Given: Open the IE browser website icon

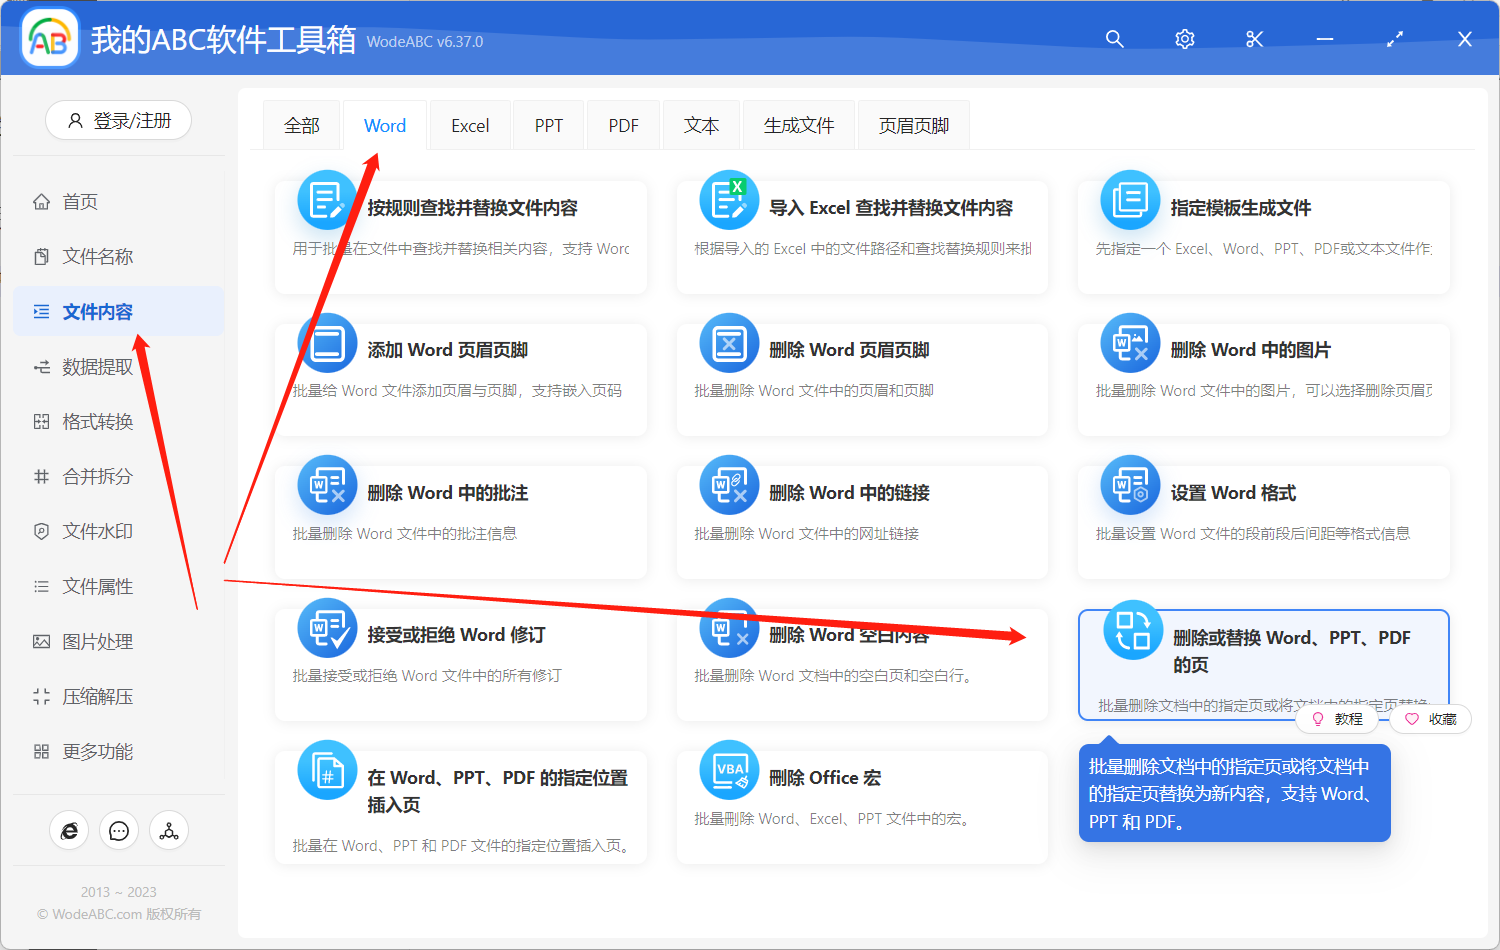Looking at the screenshot, I should 69,830.
